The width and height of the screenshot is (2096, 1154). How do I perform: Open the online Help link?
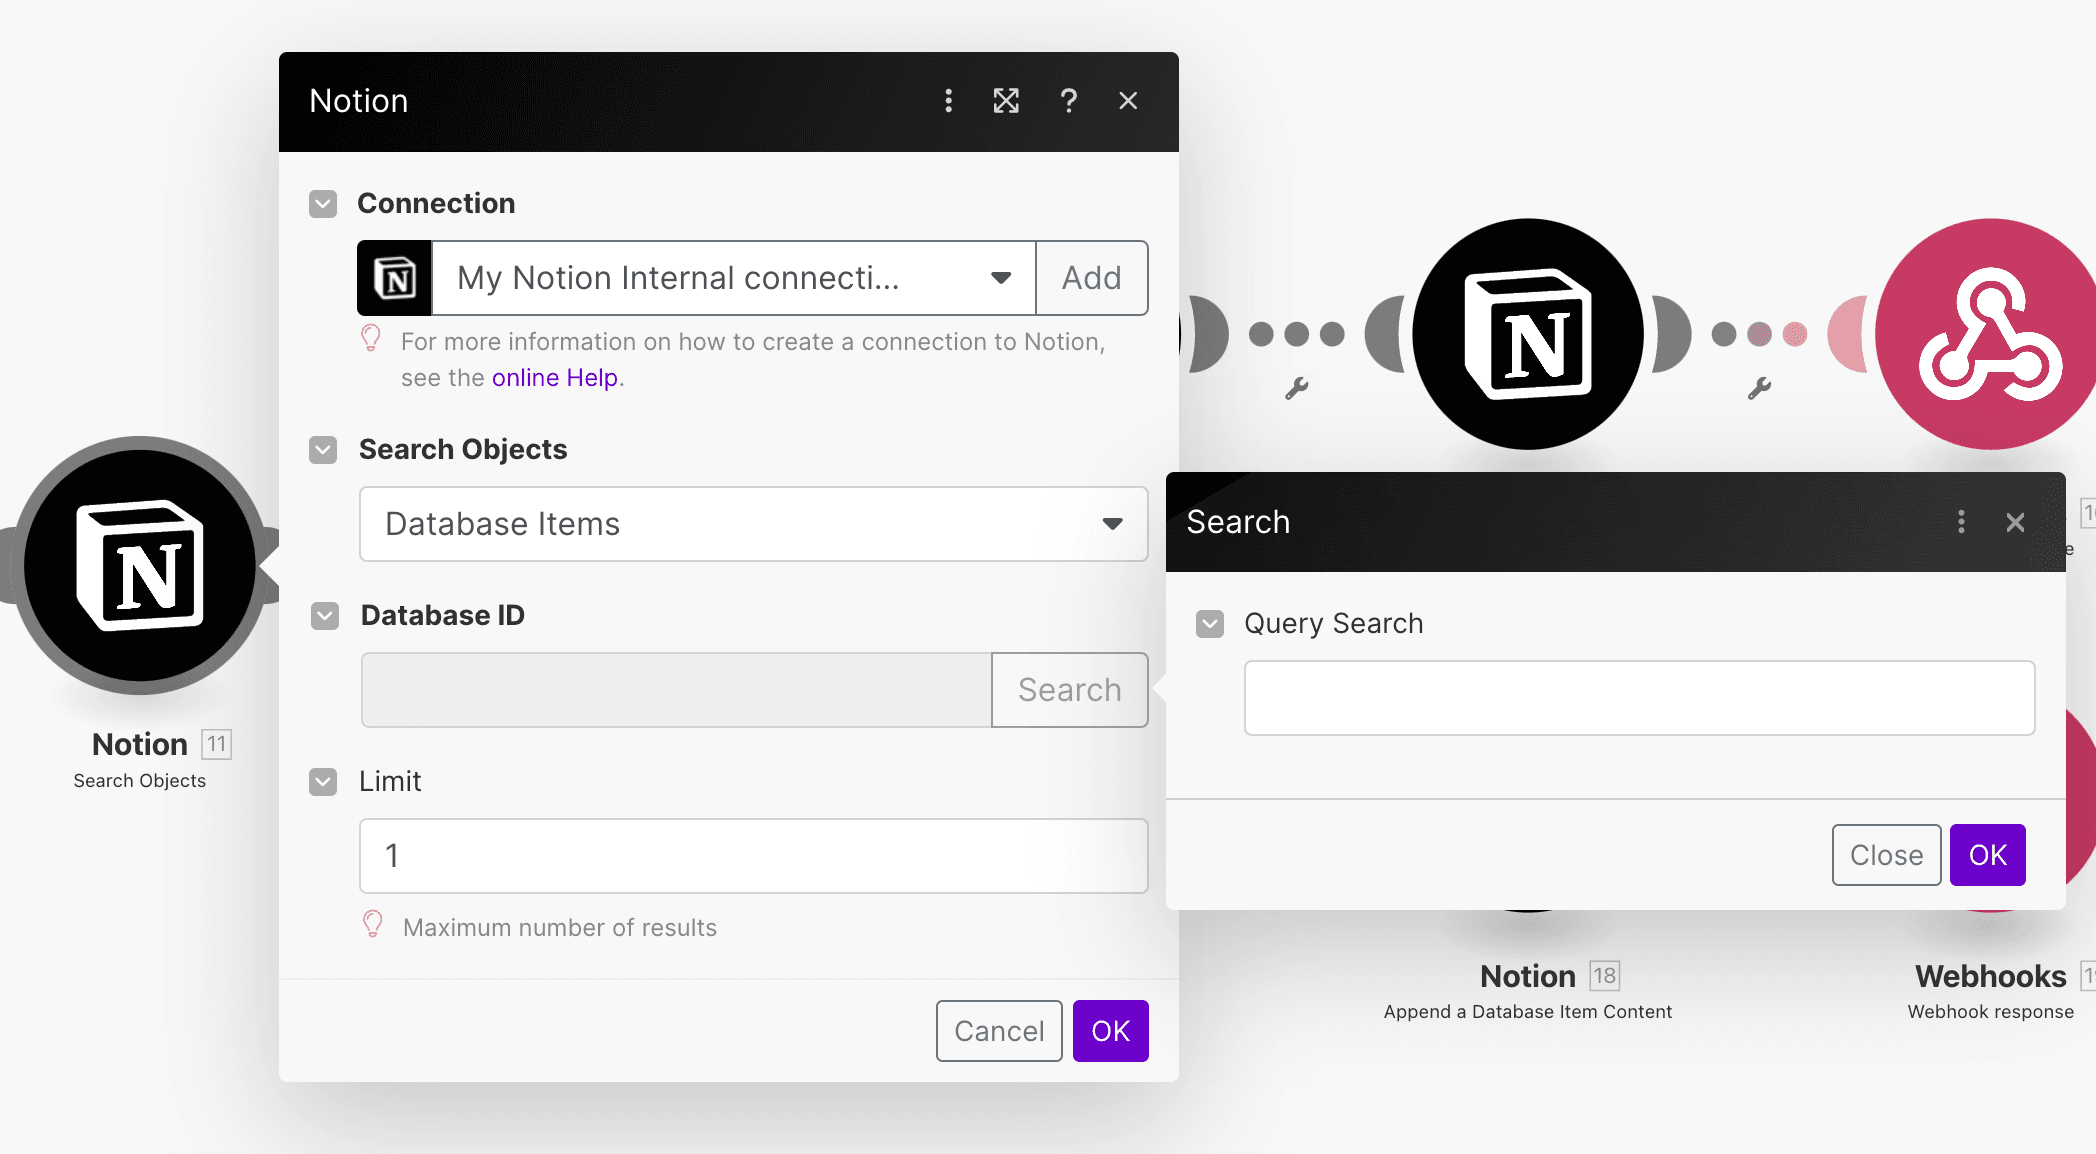coord(554,378)
